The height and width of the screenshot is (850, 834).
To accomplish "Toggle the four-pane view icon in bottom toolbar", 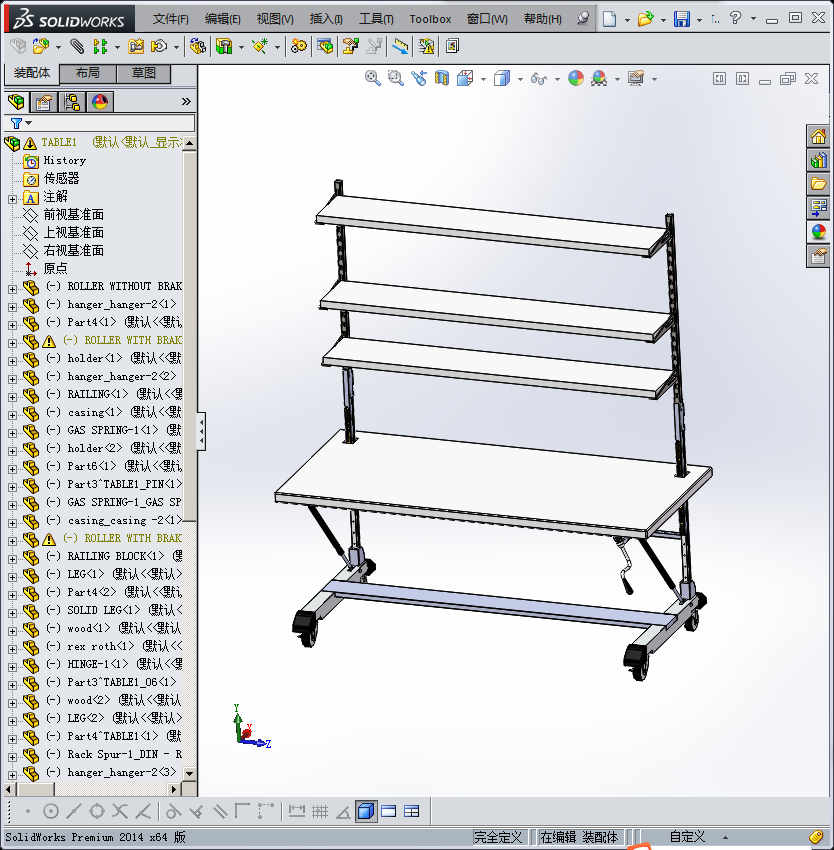I will pyautogui.click(x=412, y=812).
